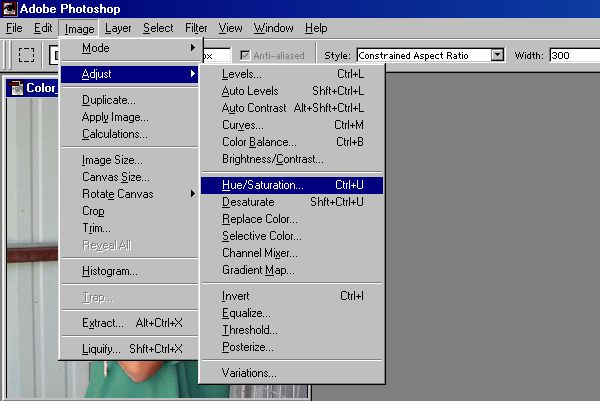Open the Levels adjustment
This screenshot has width=600, height=401.
(x=292, y=74)
